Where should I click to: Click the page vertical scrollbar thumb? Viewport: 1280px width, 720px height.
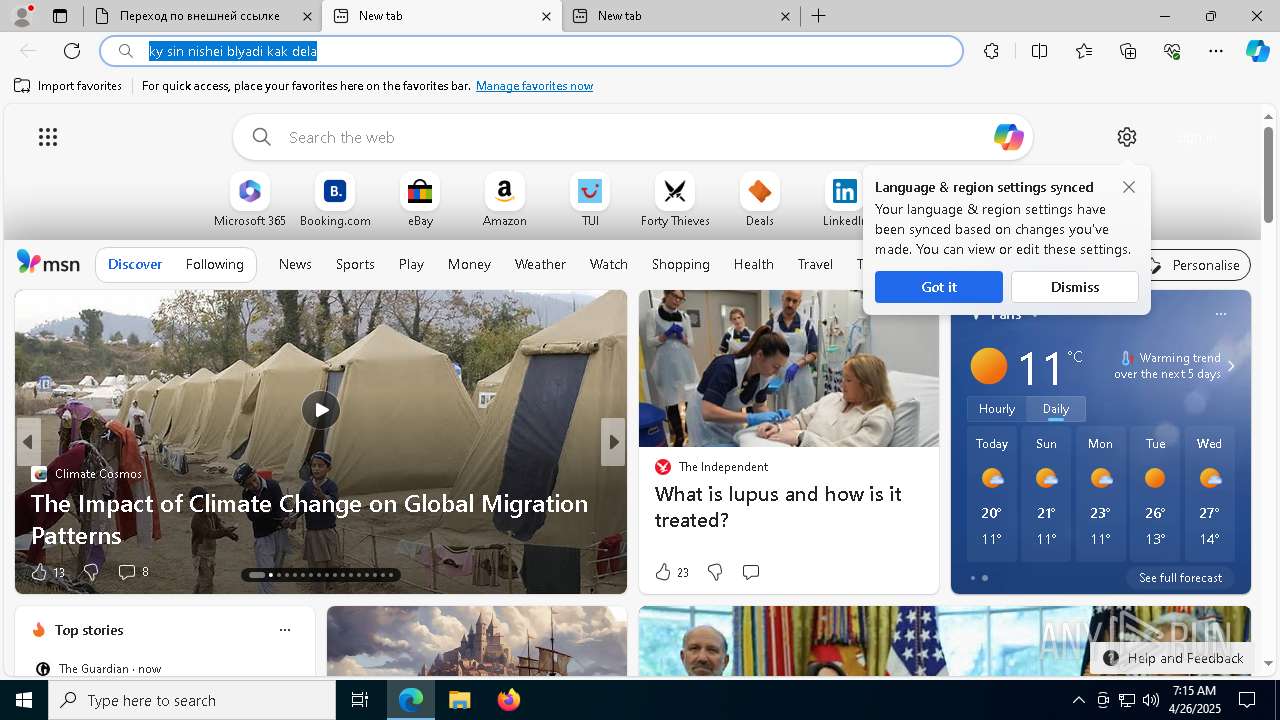(x=1268, y=175)
